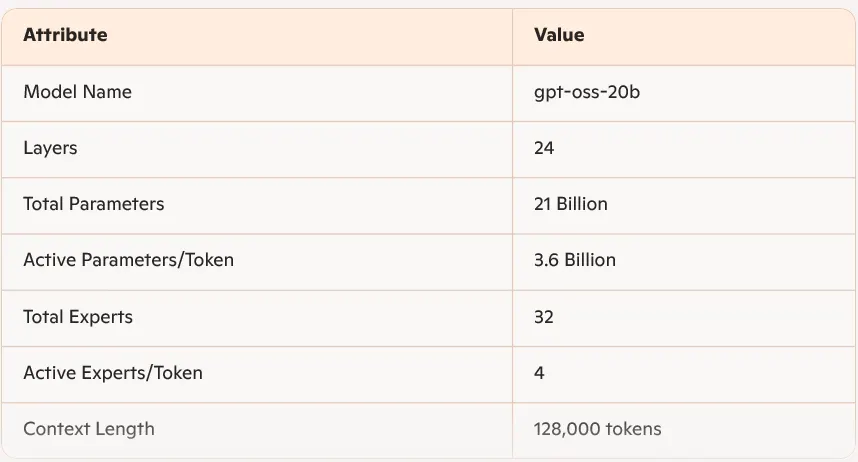Image resolution: width=858 pixels, height=462 pixels.
Task: Click the word tokens in last row
Action: (634, 429)
